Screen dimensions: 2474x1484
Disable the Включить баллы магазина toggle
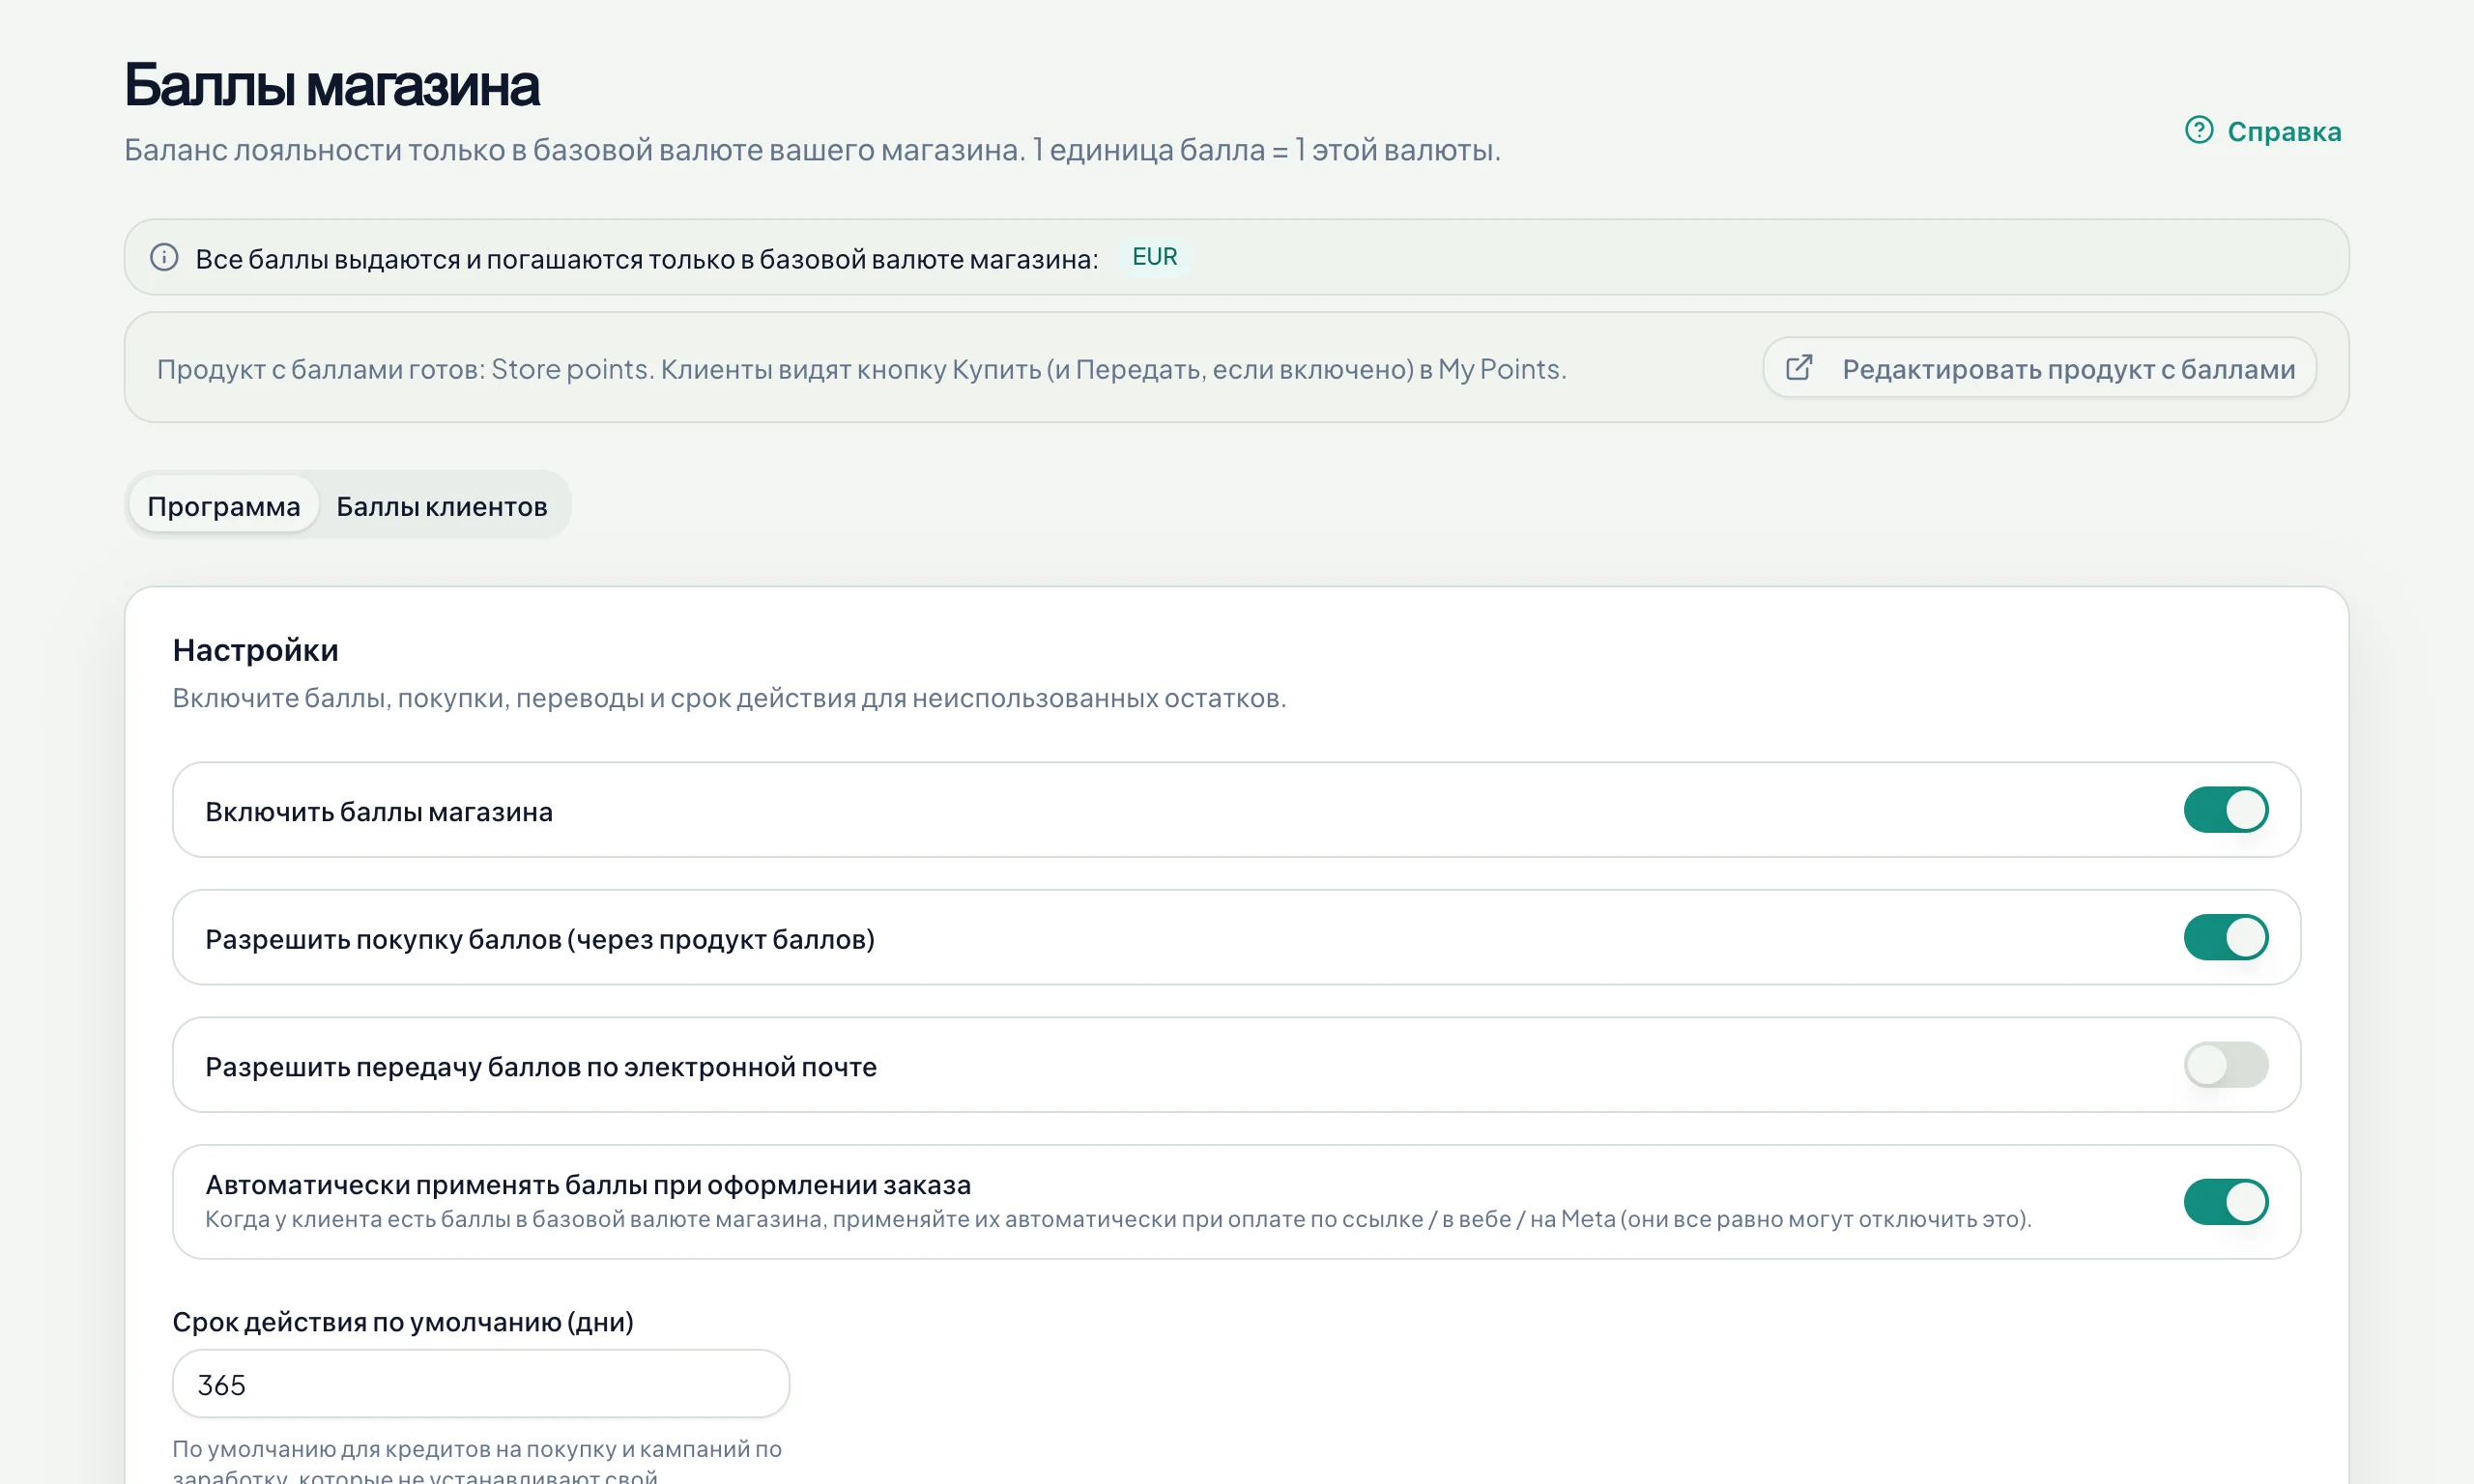coord(2225,810)
